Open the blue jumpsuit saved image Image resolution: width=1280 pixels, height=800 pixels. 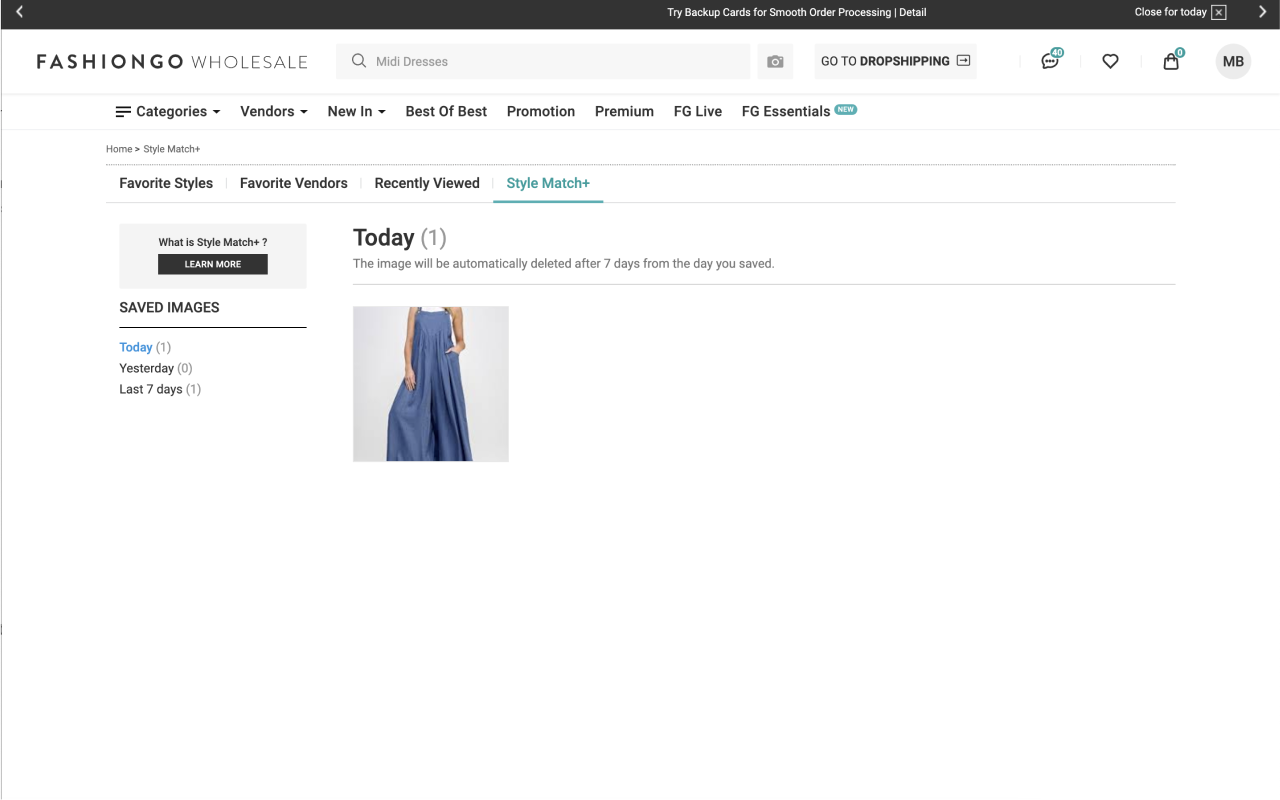pos(431,384)
